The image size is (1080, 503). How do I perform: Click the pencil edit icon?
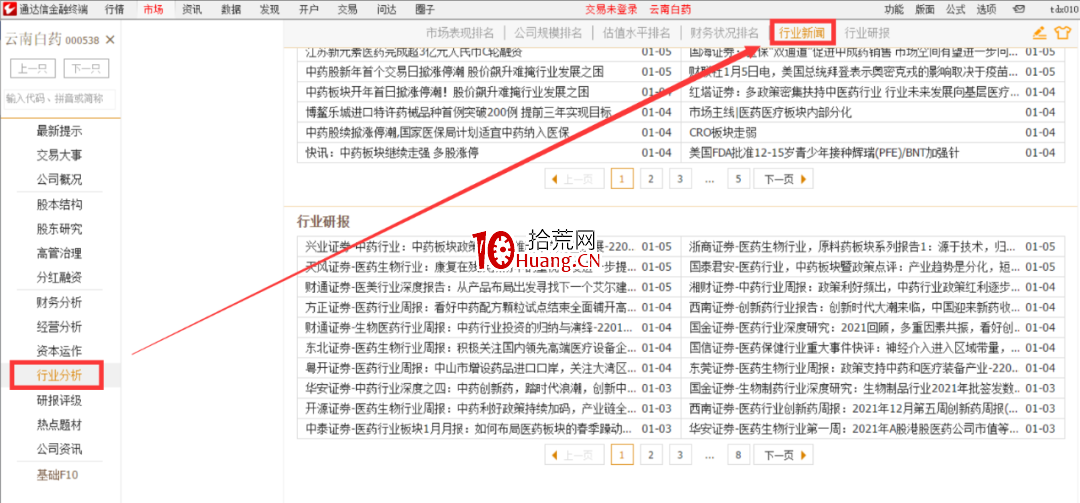pos(1039,32)
